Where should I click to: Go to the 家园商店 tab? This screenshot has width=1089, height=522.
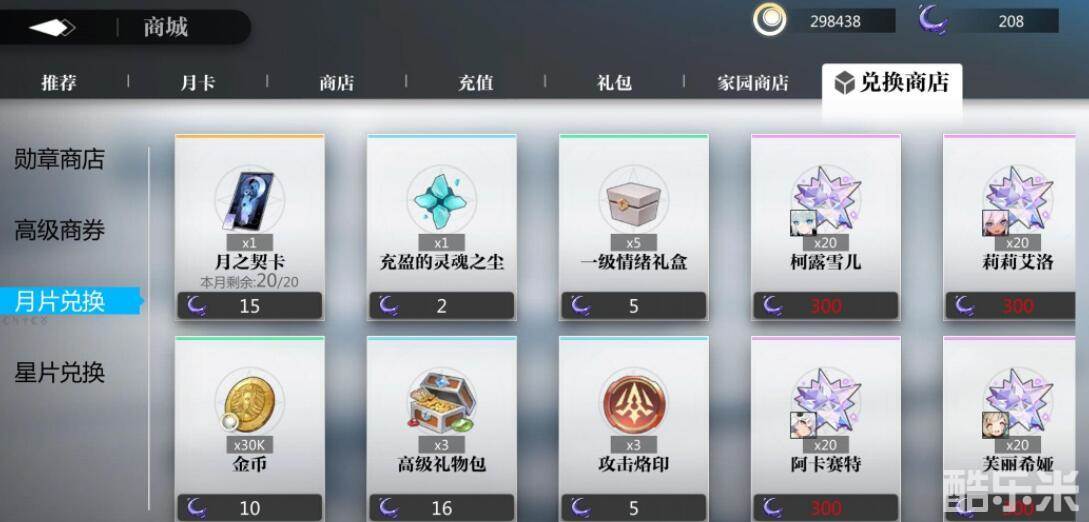pyautogui.click(x=753, y=83)
